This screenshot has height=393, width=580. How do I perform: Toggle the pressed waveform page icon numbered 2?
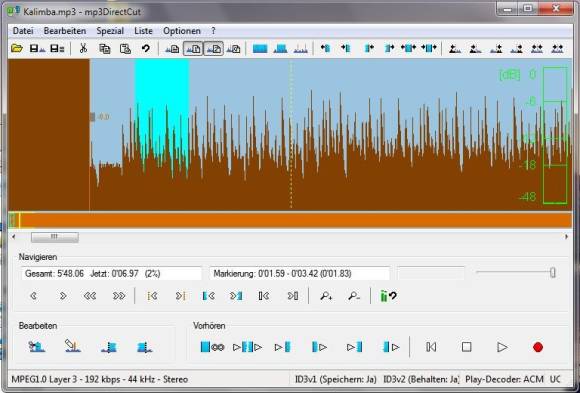[214, 48]
